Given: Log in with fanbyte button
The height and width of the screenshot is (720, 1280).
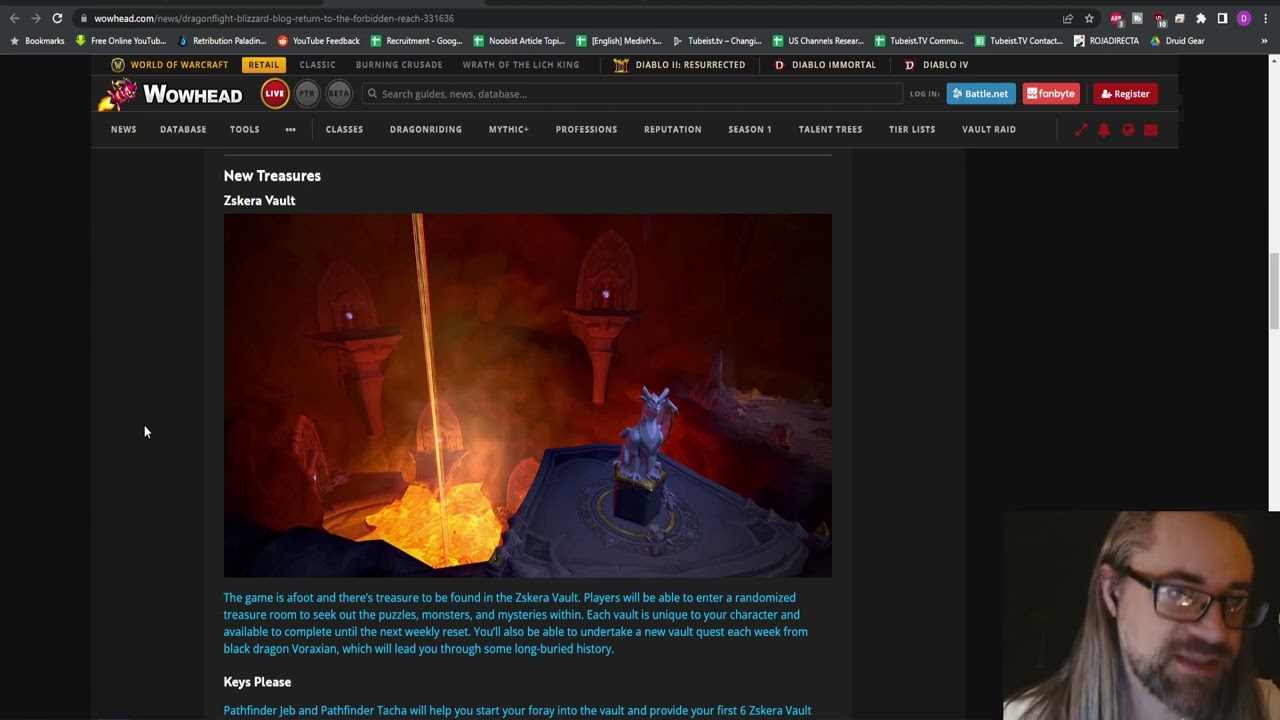Looking at the screenshot, I should tap(1050, 94).
